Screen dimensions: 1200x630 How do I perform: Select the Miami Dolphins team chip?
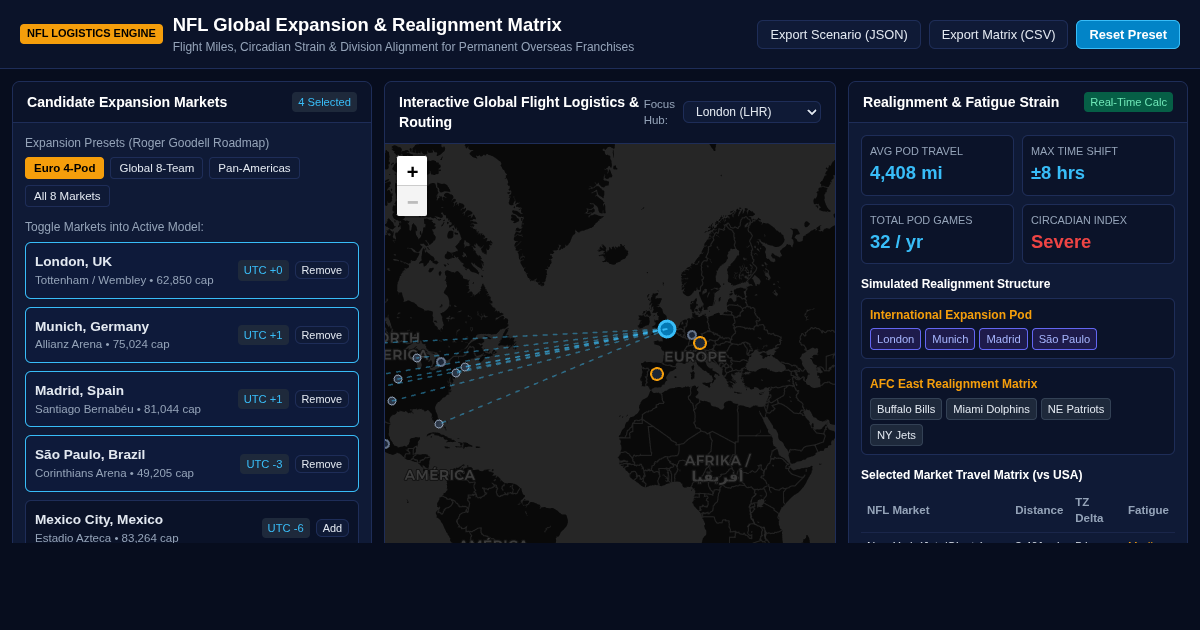(991, 409)
